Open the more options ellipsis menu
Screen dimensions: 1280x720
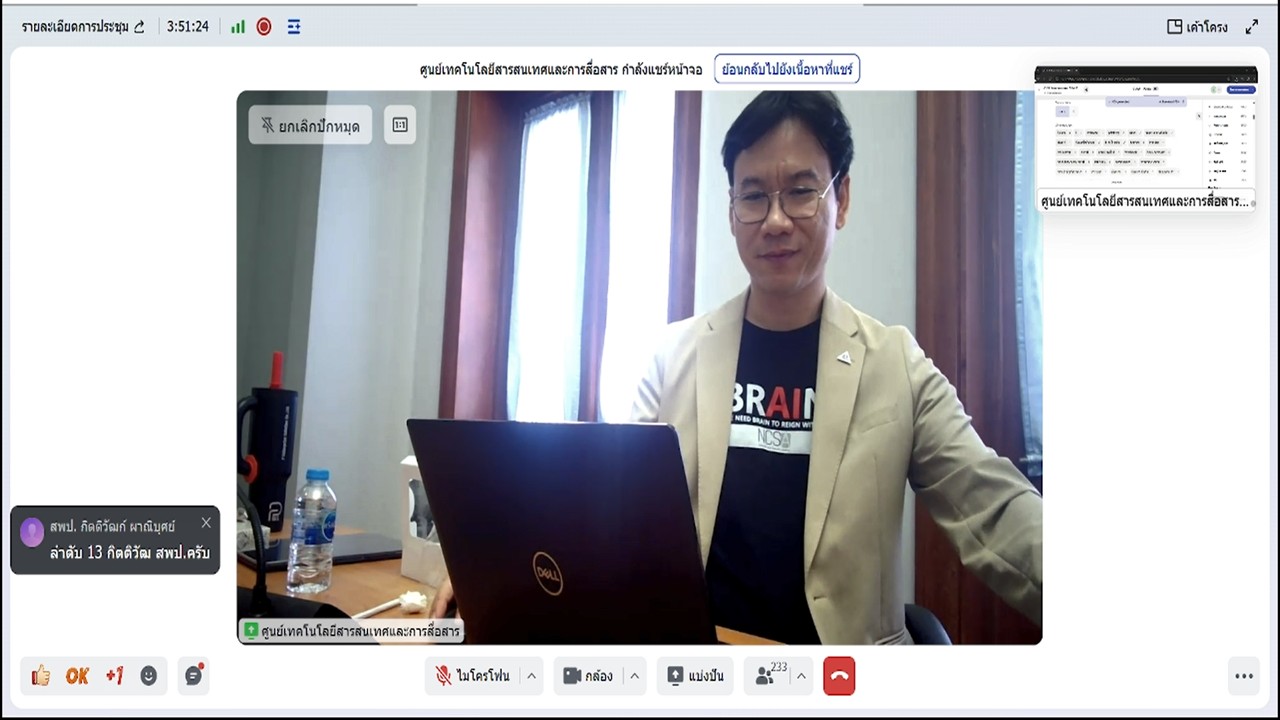[1244, 676]
